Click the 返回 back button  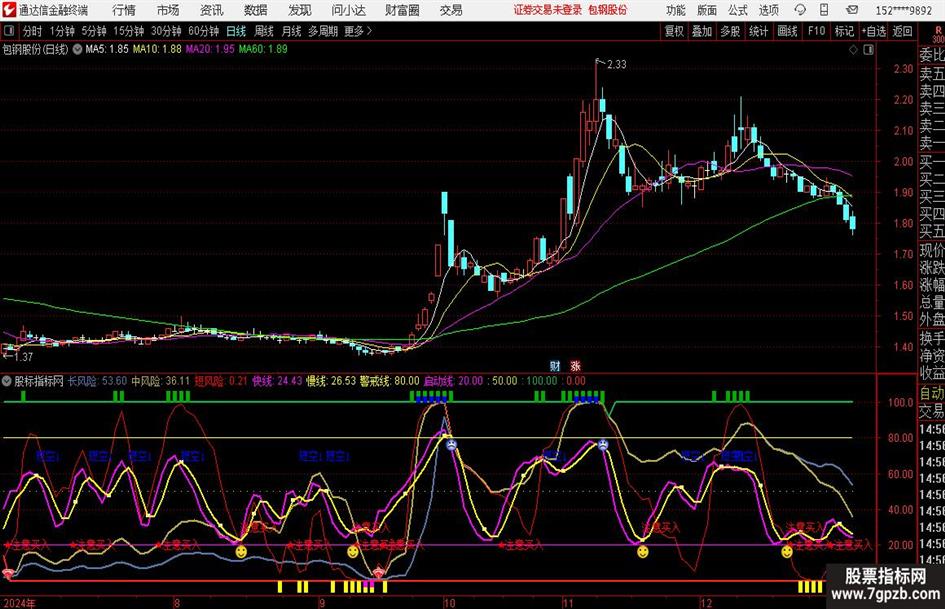tap(902, 31)
